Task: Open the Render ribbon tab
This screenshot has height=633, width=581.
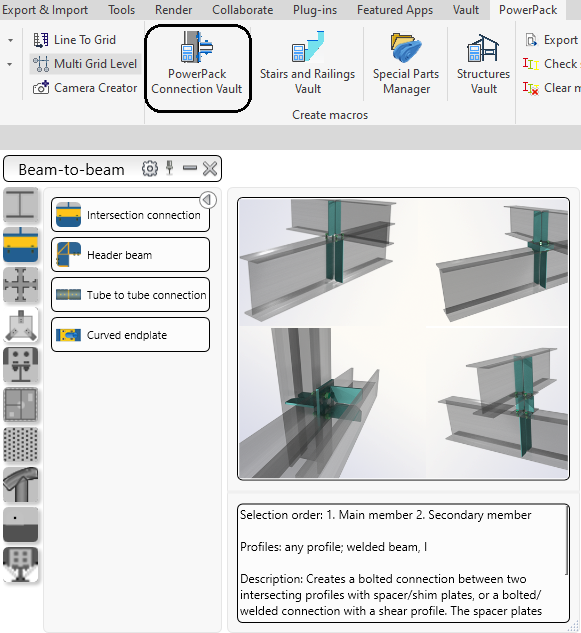Action: 174,10
